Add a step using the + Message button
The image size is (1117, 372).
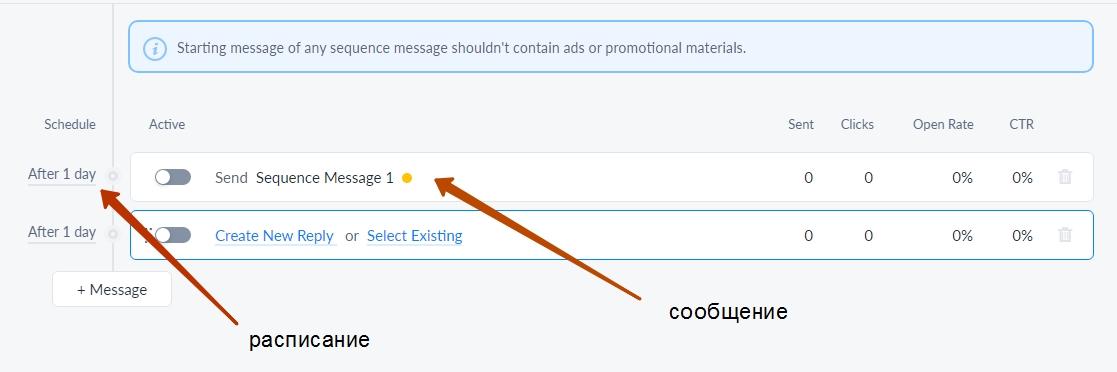[112, 289]
